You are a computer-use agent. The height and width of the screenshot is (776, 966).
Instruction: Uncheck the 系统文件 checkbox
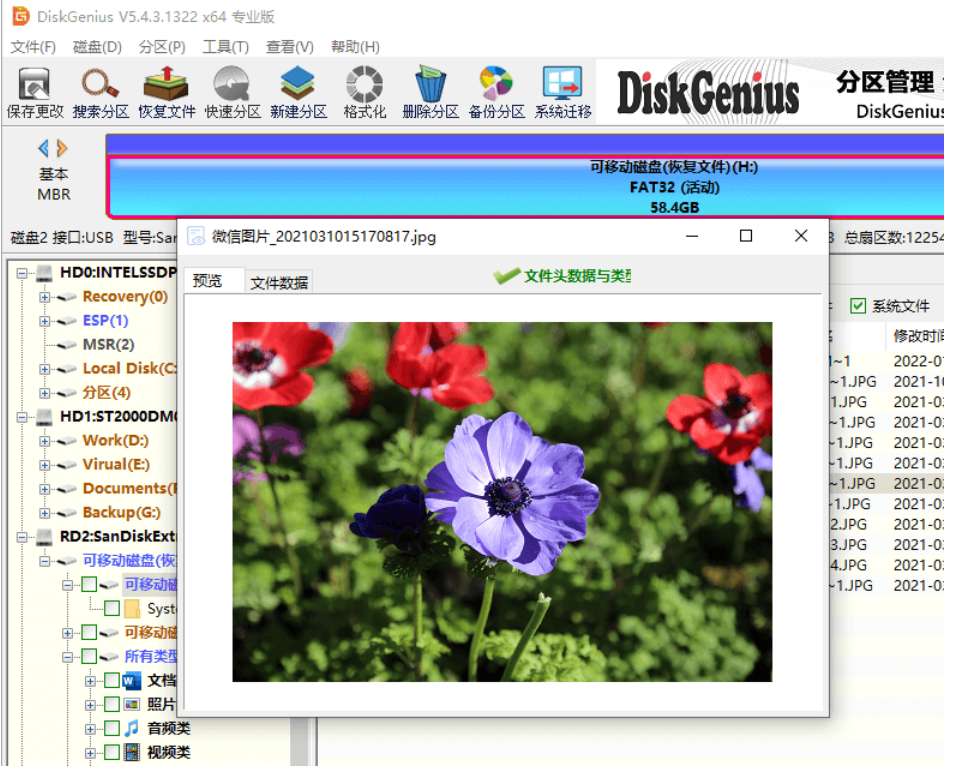pyautogui.click(x=858, y=306)
